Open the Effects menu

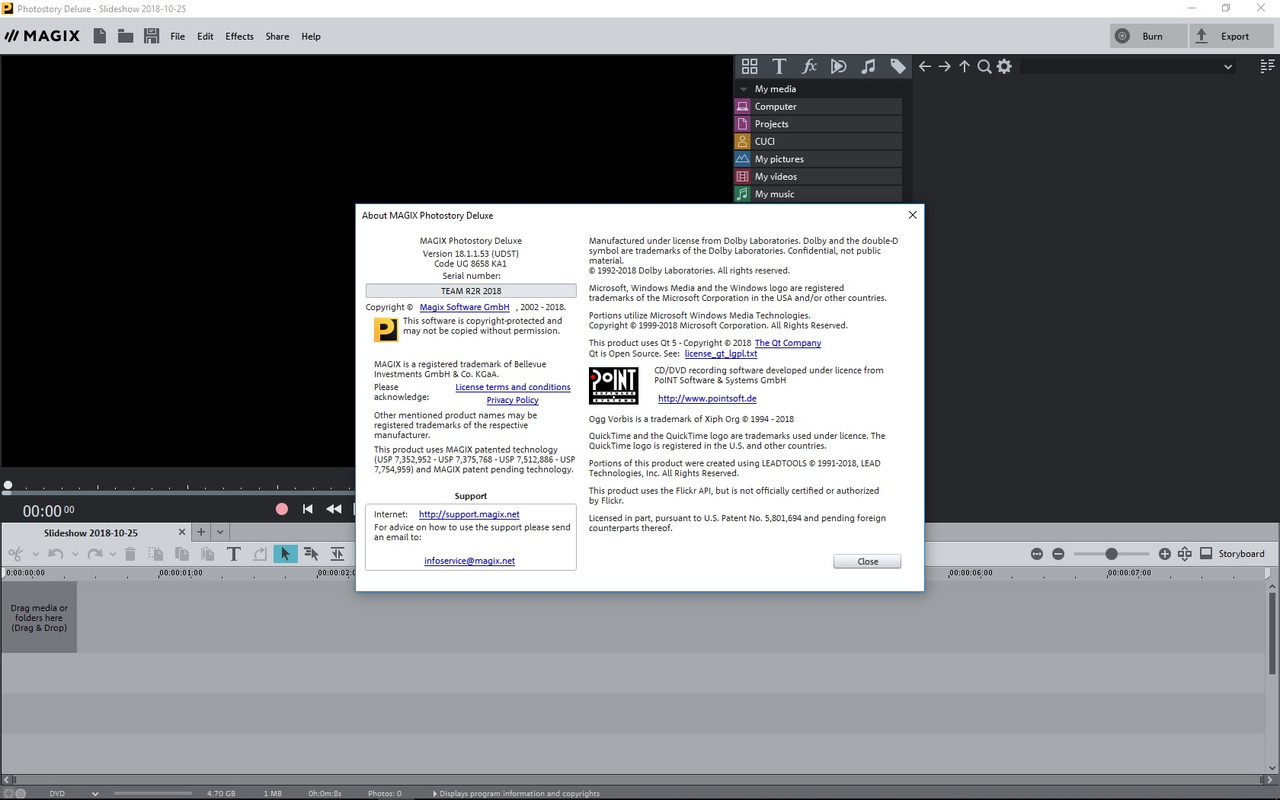239,36
